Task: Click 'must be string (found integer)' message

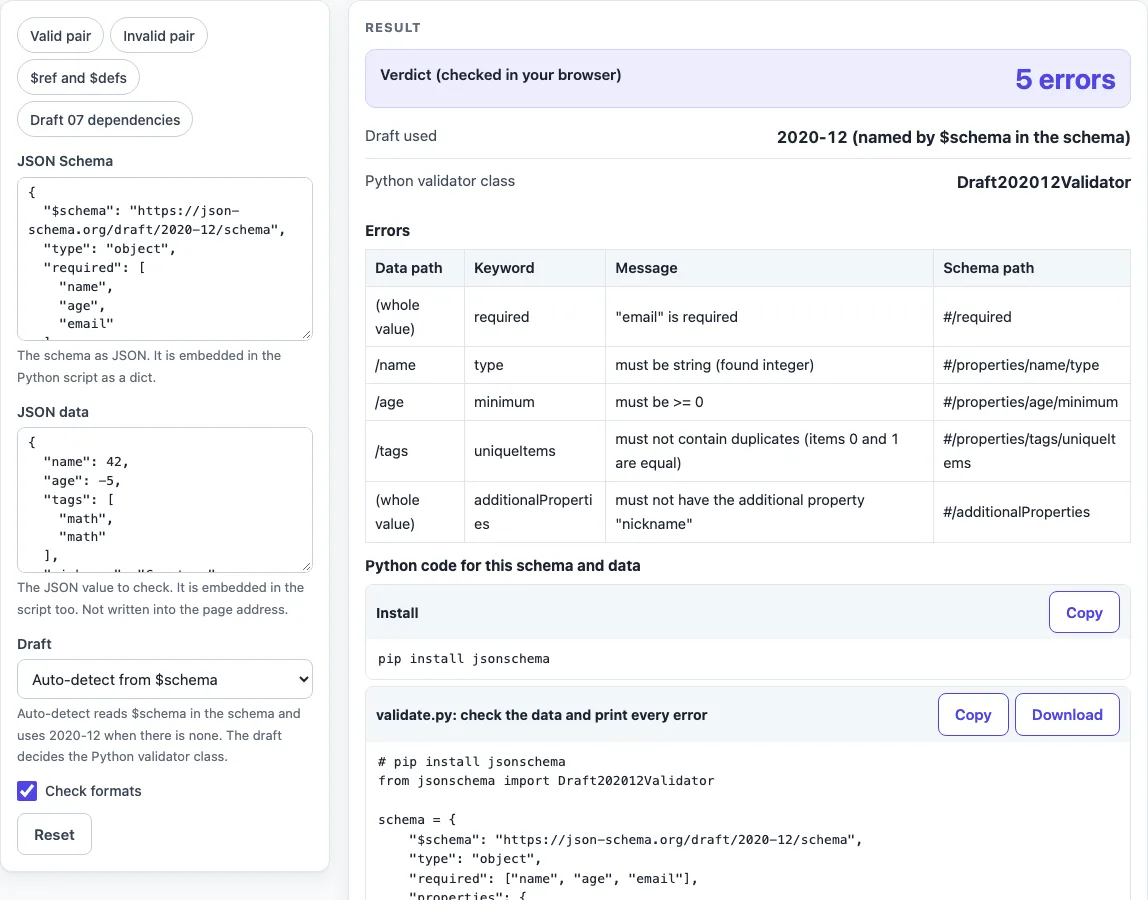Action: pyautogui.click(x=715, y=365)
